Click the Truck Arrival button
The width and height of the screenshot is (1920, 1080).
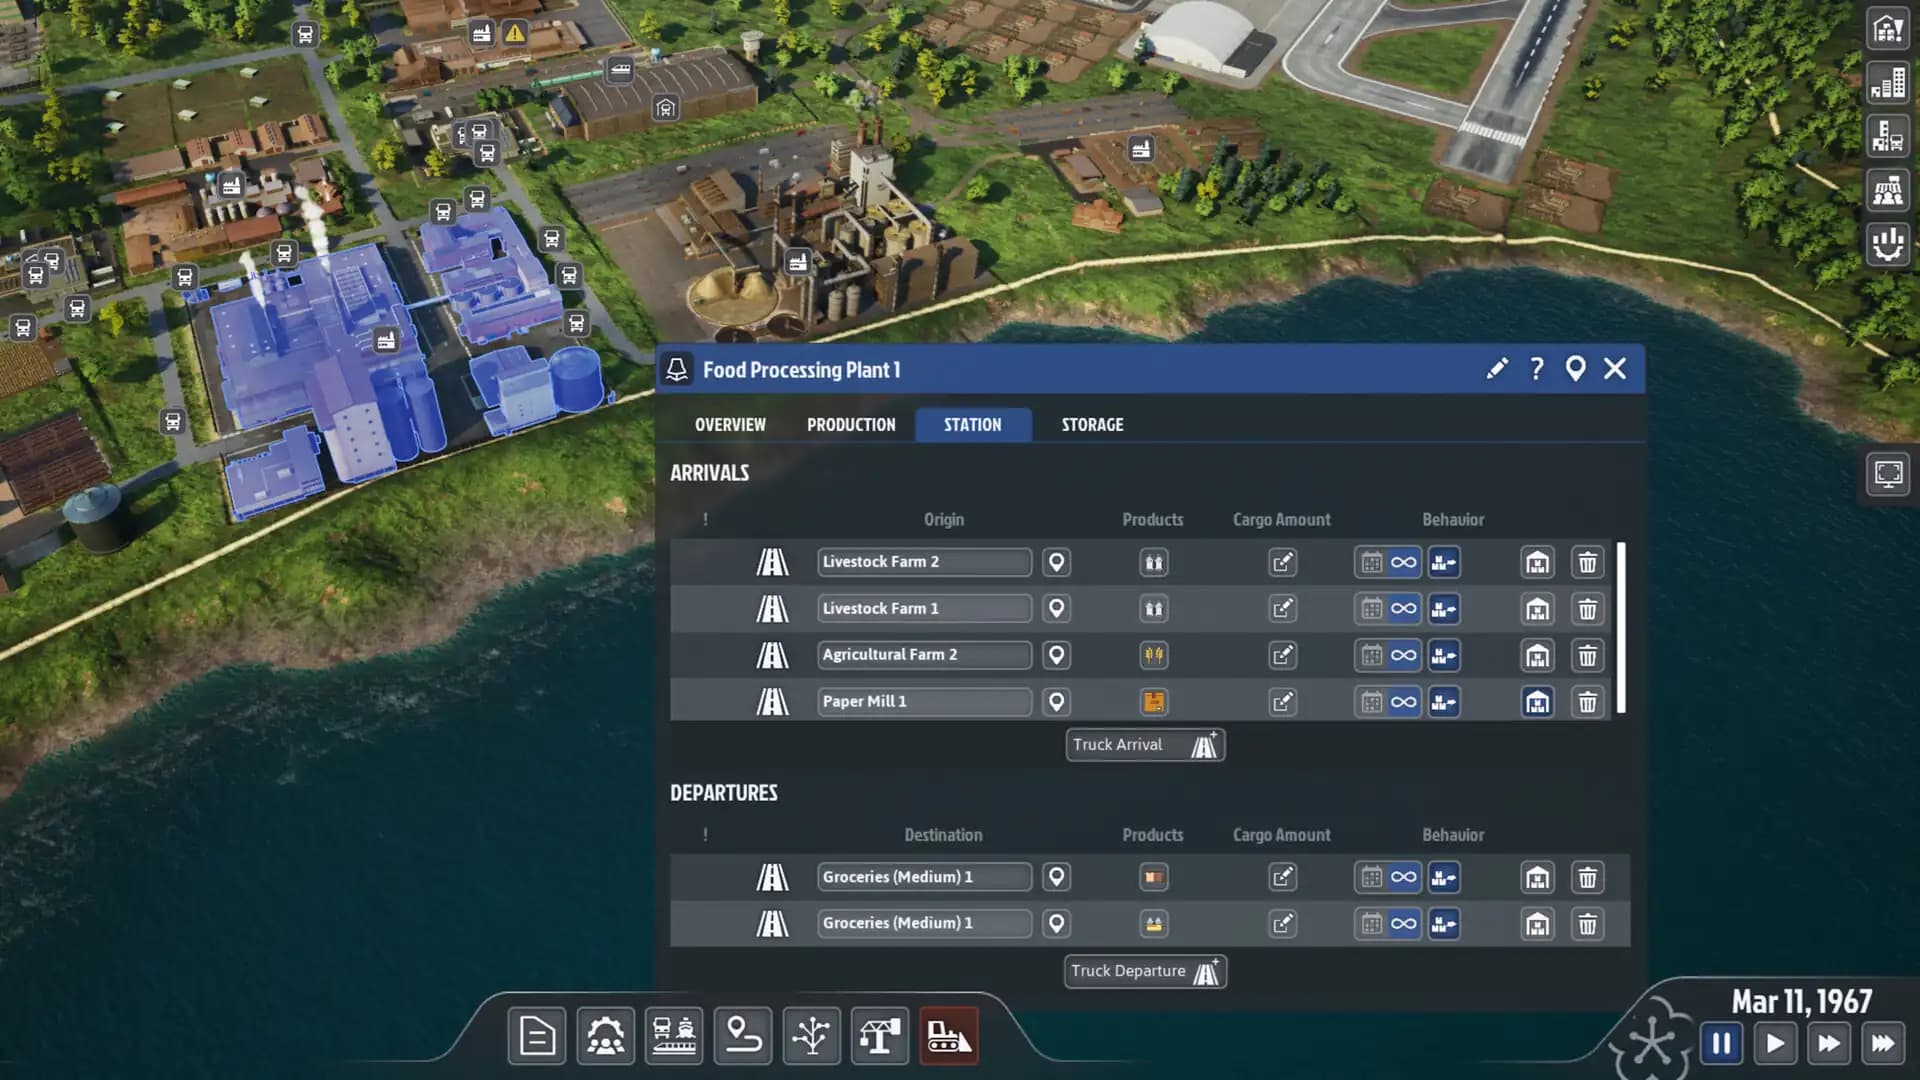coord(1144,744)
